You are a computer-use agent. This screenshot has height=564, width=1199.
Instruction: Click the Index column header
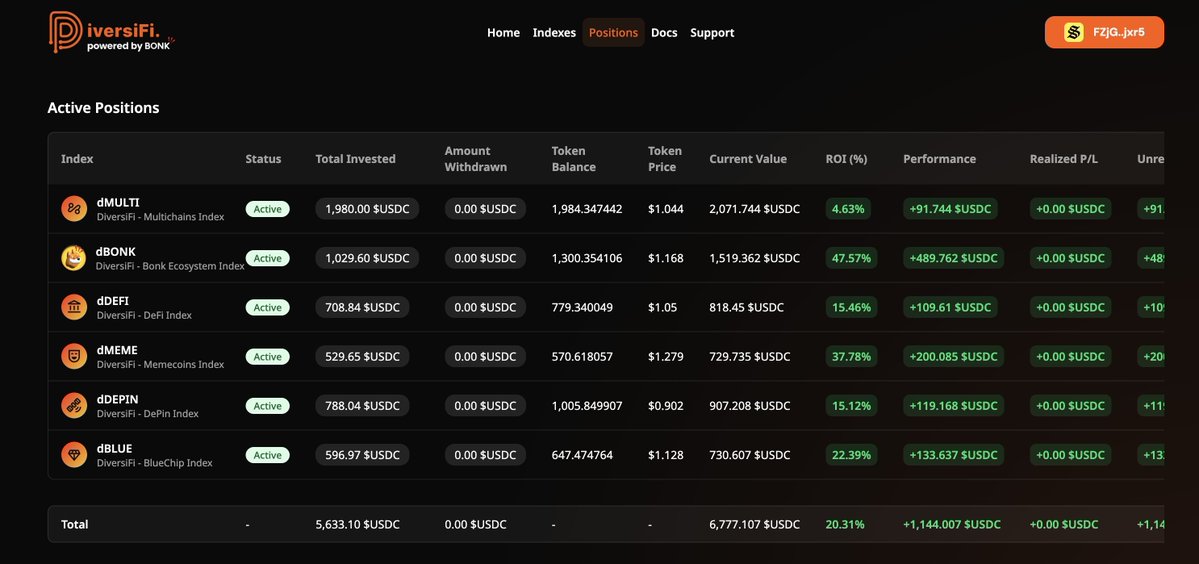point(77,159)
